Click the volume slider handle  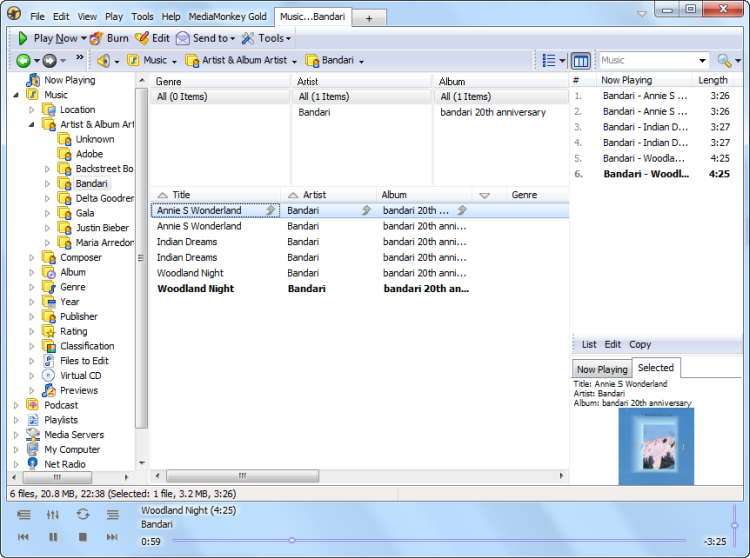[735, 525]
